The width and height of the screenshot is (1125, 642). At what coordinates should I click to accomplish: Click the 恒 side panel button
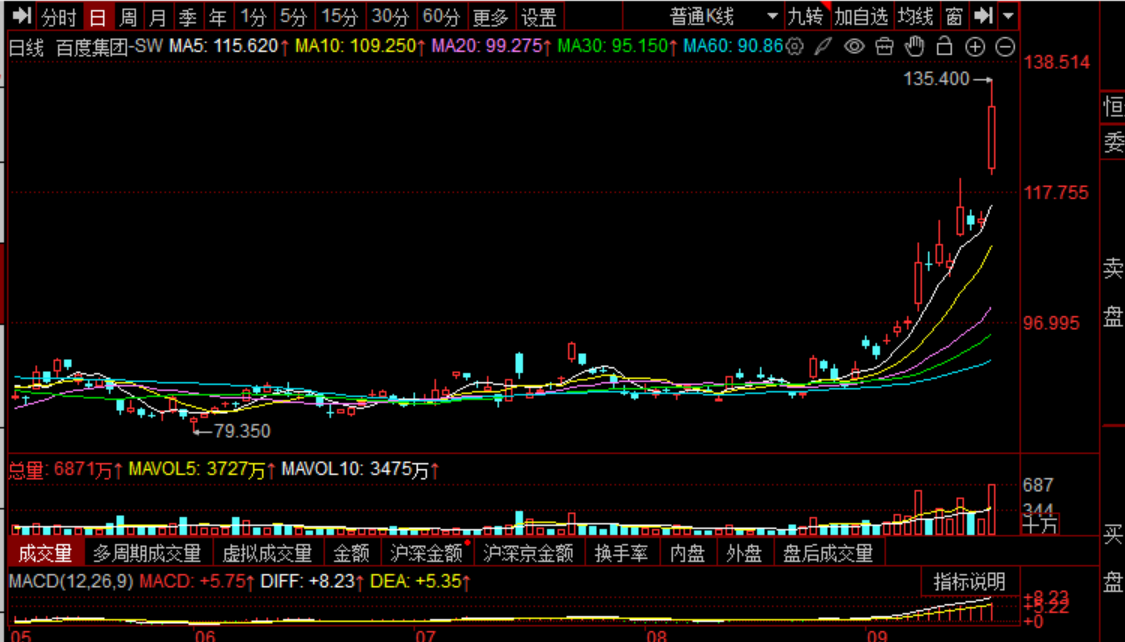(x=1113, y=107)
